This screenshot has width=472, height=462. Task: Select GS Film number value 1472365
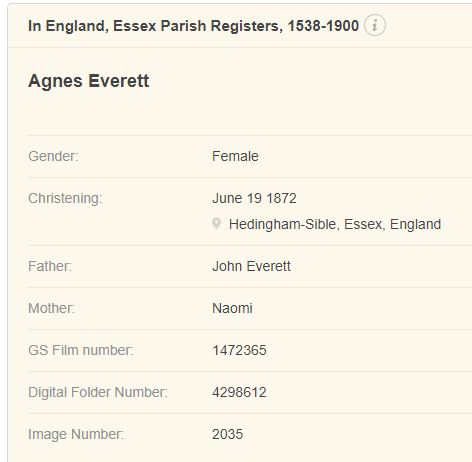point(239,350)
